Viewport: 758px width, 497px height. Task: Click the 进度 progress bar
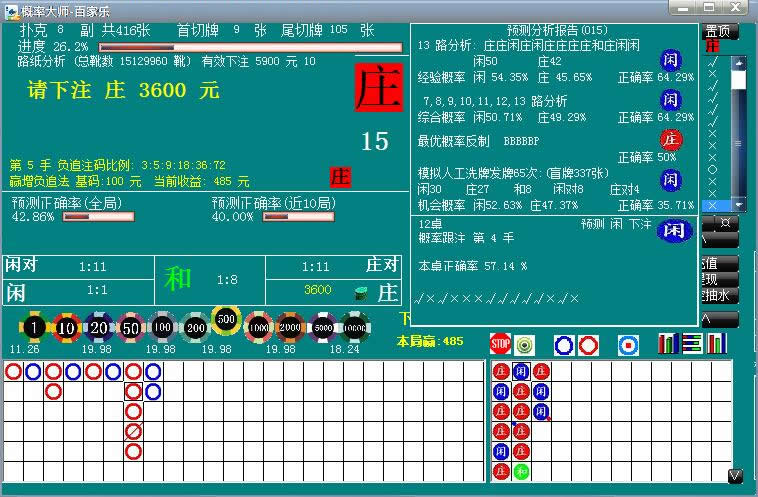pyautogui.click(x=250, y=47)
